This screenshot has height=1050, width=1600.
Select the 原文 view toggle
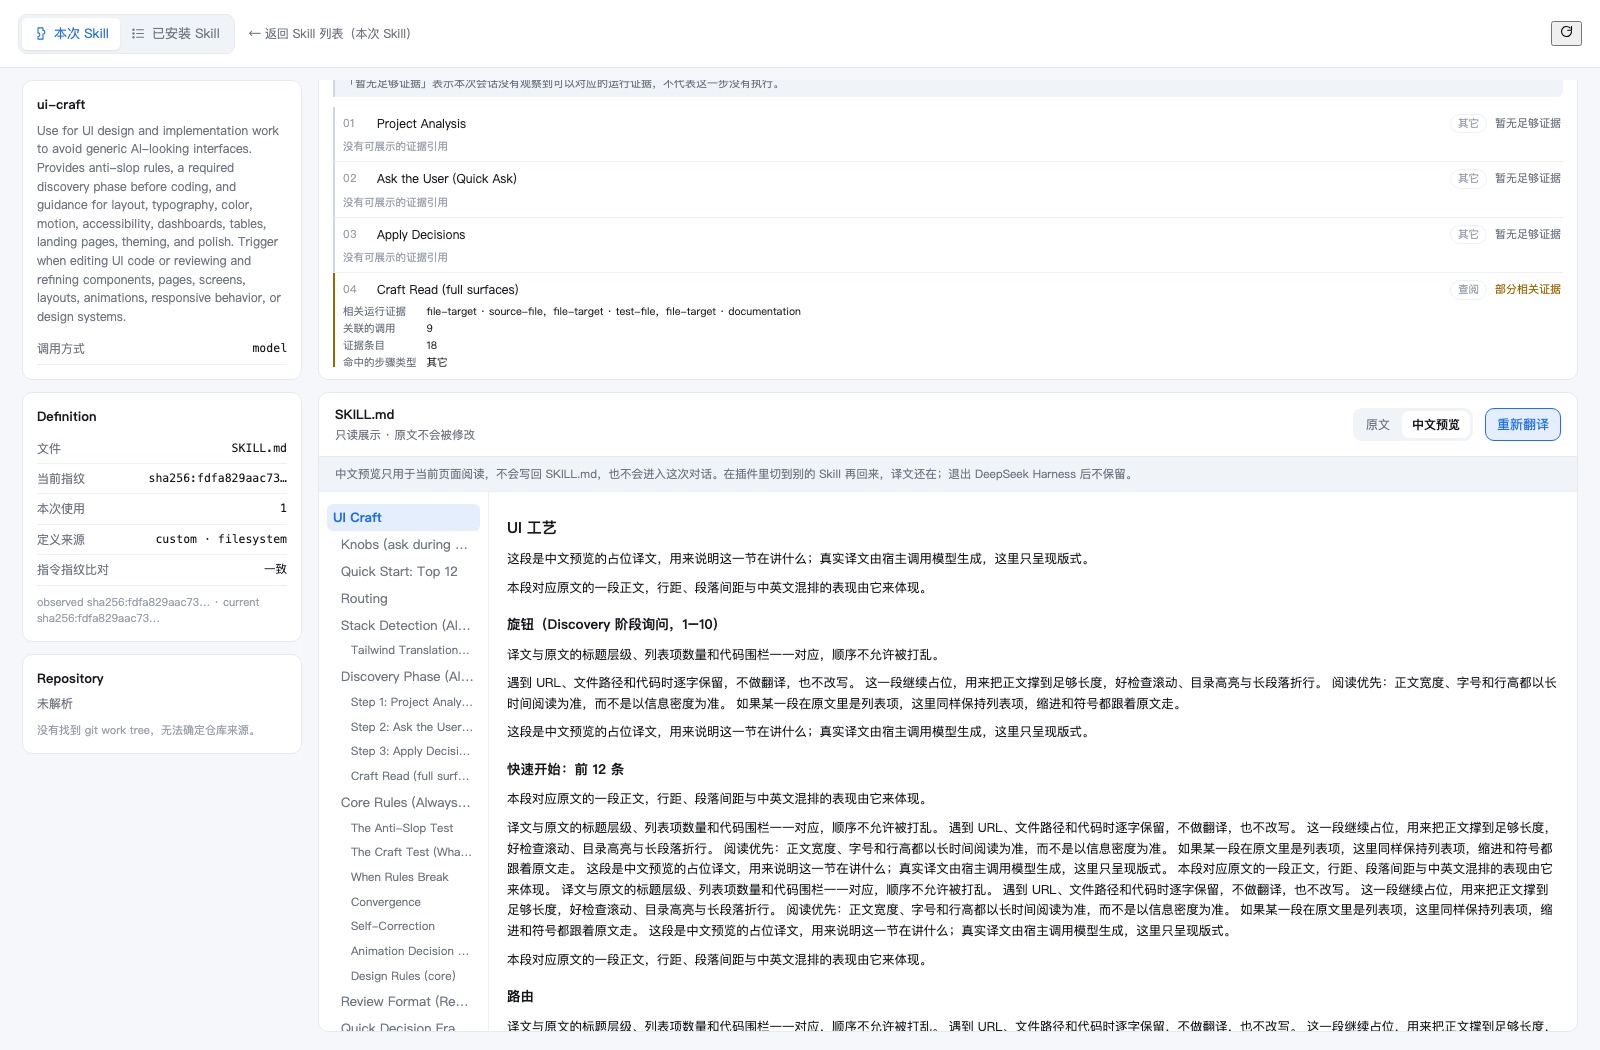point(1378,425)
